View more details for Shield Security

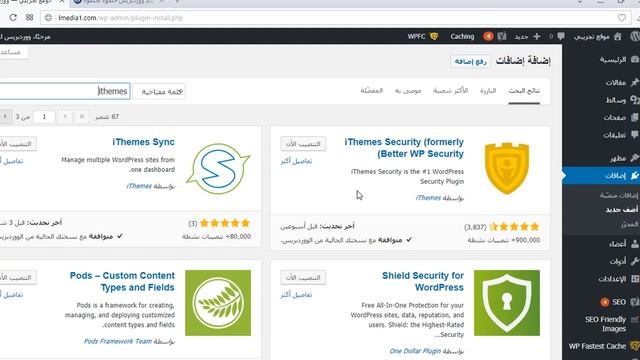(x=296, y=295)
